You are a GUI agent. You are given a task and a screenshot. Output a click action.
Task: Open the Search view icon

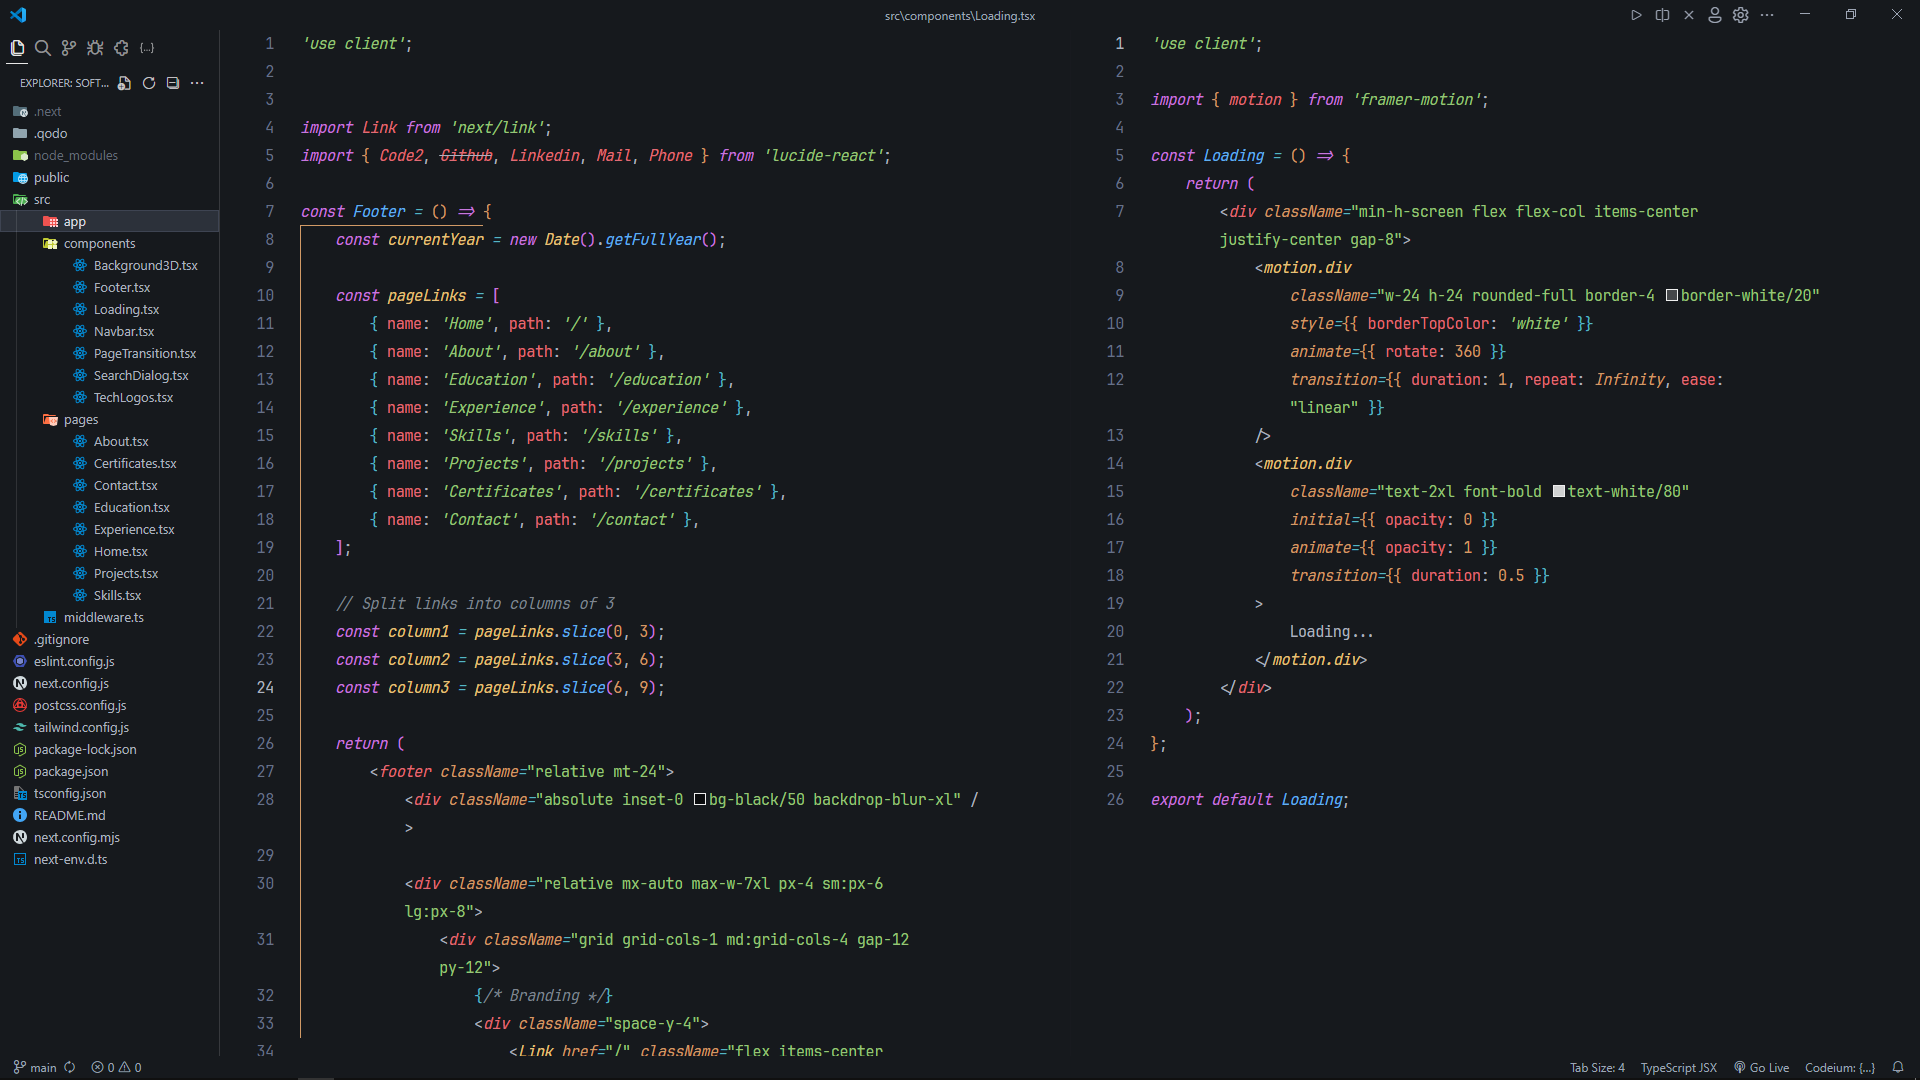43,48
